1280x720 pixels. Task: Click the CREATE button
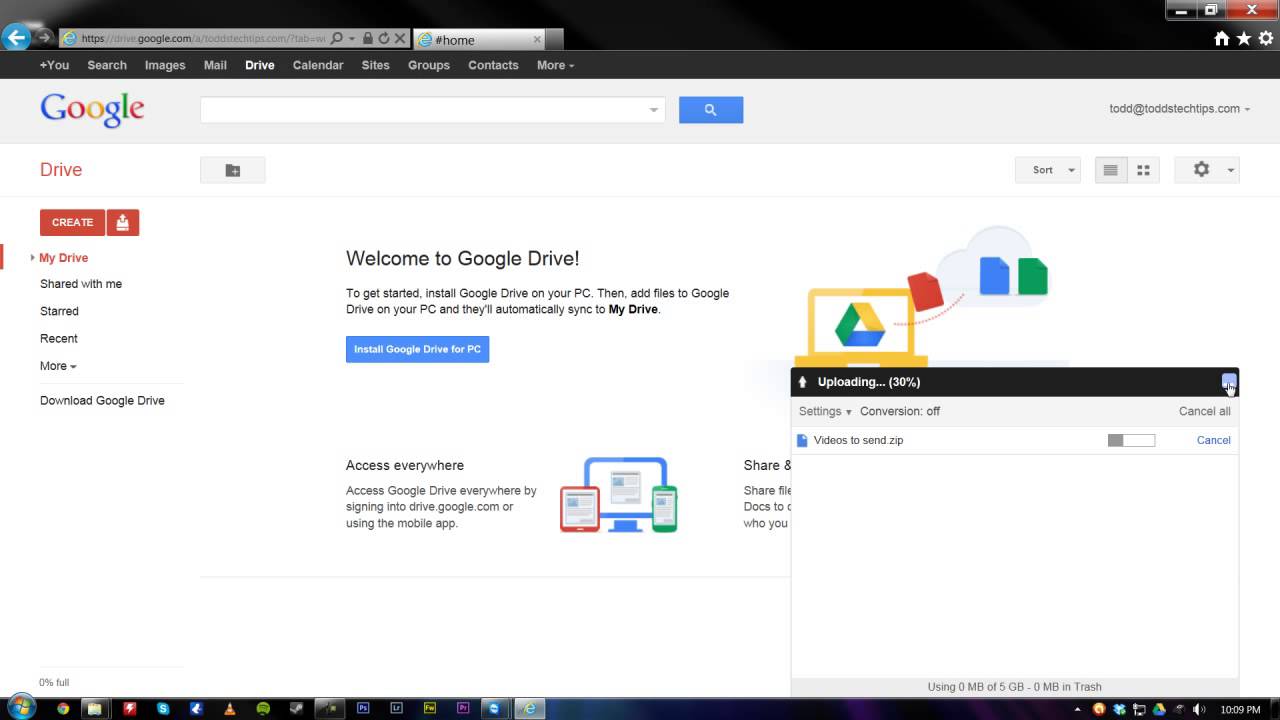click(72, 222)
